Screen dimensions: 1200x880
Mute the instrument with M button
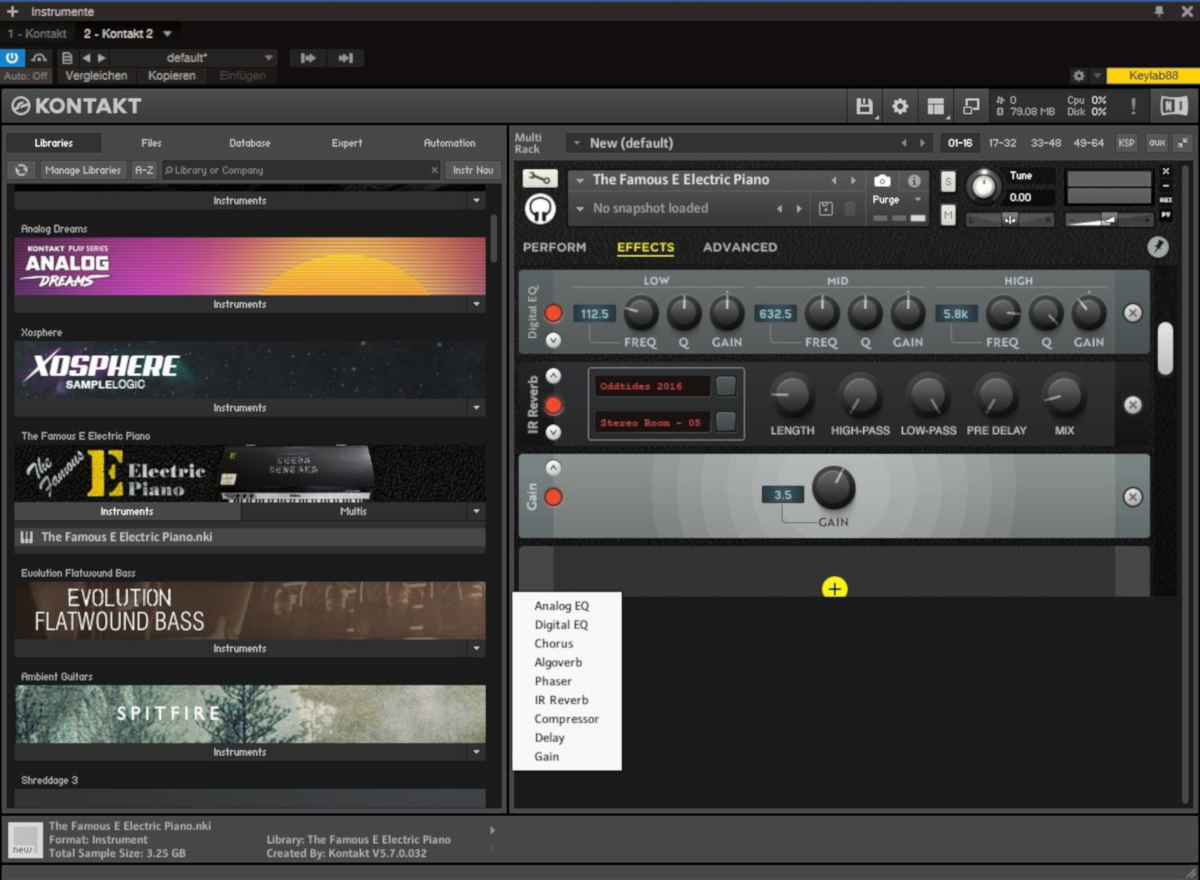pyautogui.click(x=948, y=214)
